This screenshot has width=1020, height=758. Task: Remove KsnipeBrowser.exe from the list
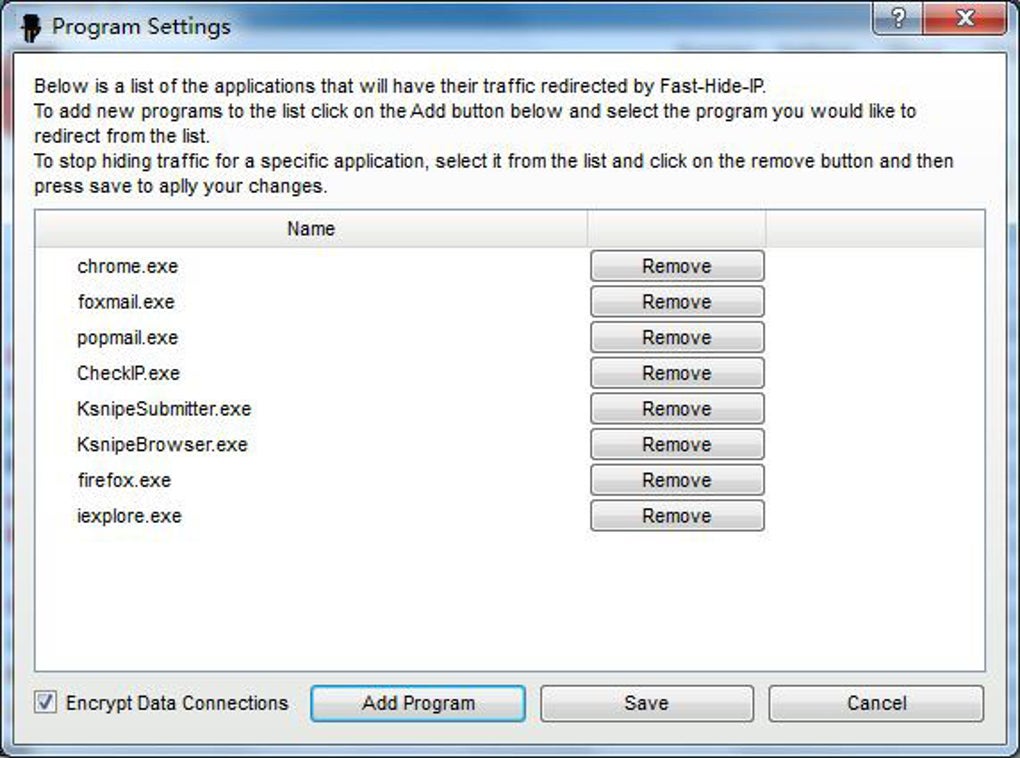[677, 444]
